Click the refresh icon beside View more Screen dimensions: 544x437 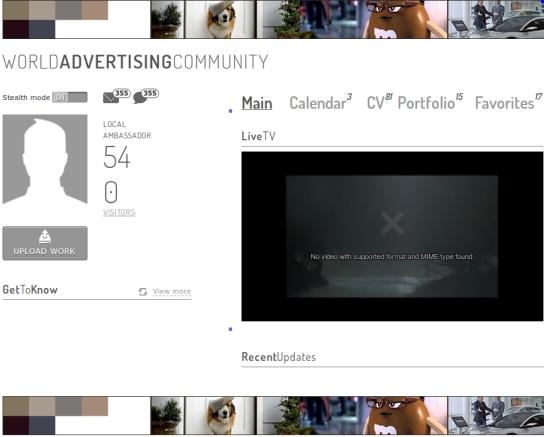click(x=143, y=292)
